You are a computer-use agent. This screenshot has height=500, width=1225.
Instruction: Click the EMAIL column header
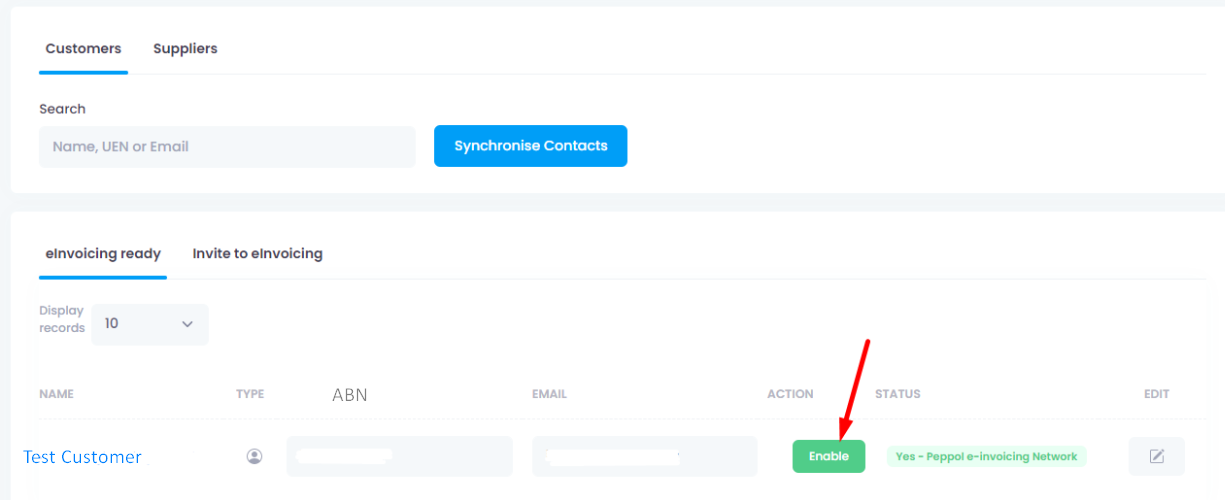549,394
